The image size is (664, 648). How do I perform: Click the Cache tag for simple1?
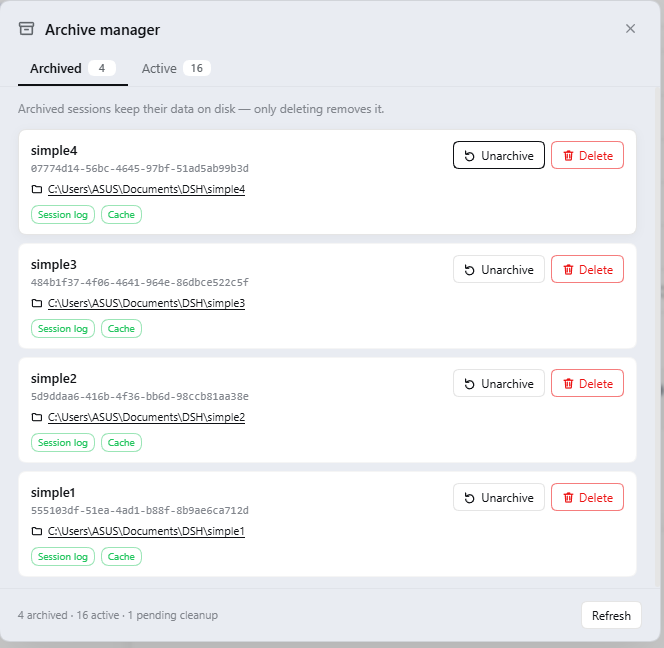click(121, 557)
